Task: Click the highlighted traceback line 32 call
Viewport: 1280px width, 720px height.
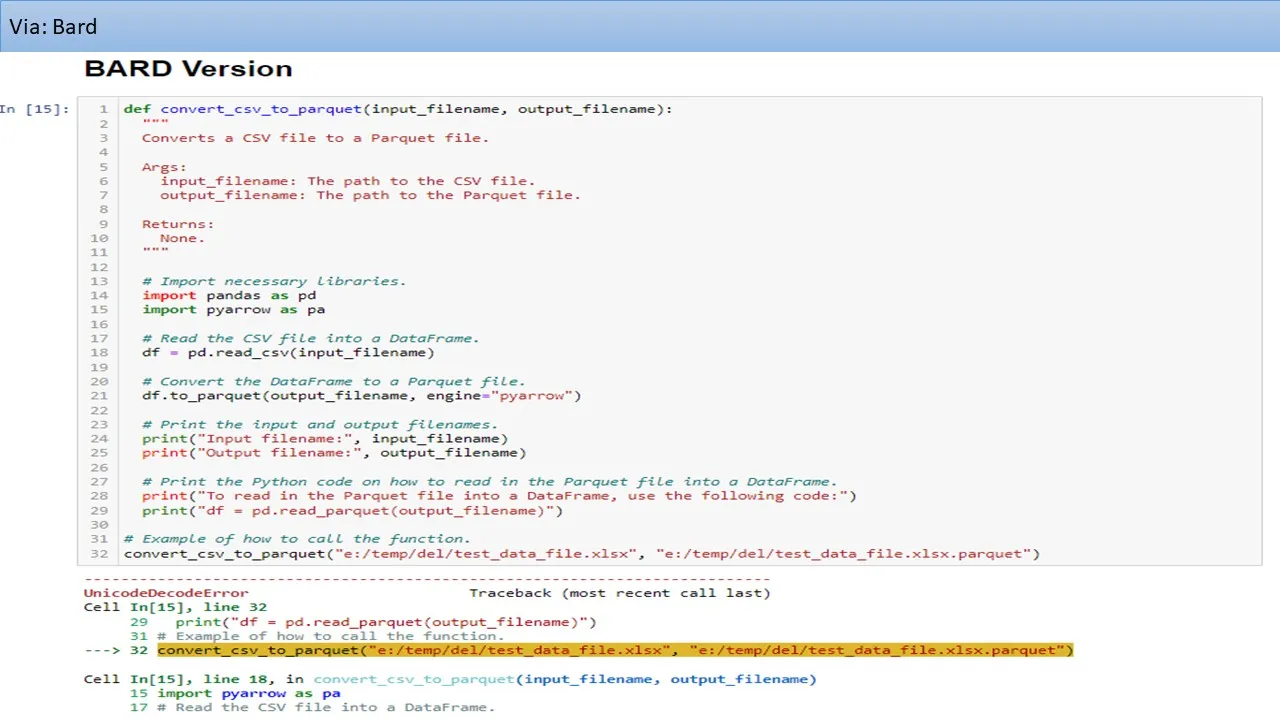Action: click(615, 650)
